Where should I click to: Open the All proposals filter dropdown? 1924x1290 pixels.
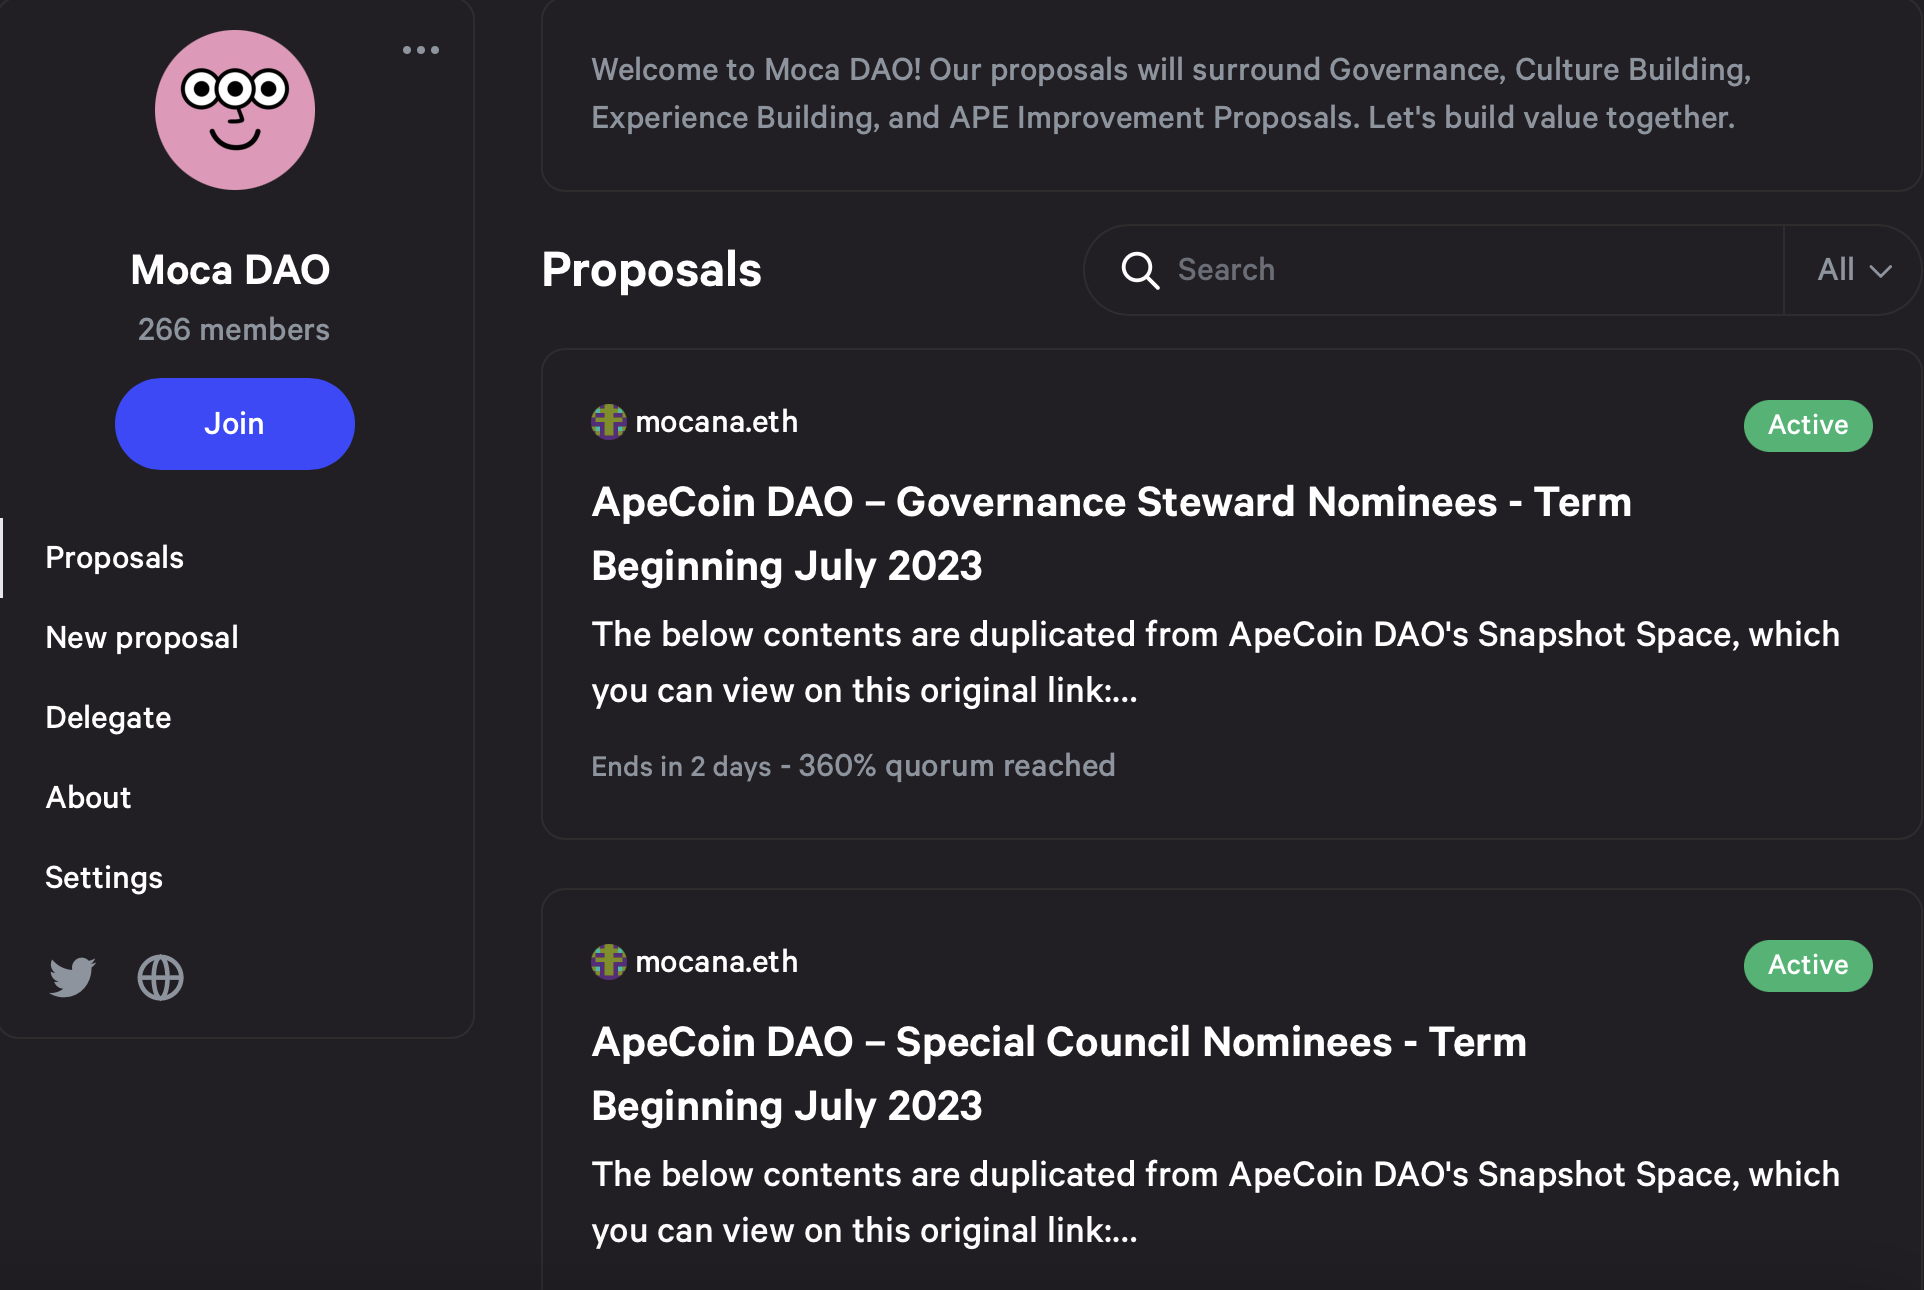1849,270
